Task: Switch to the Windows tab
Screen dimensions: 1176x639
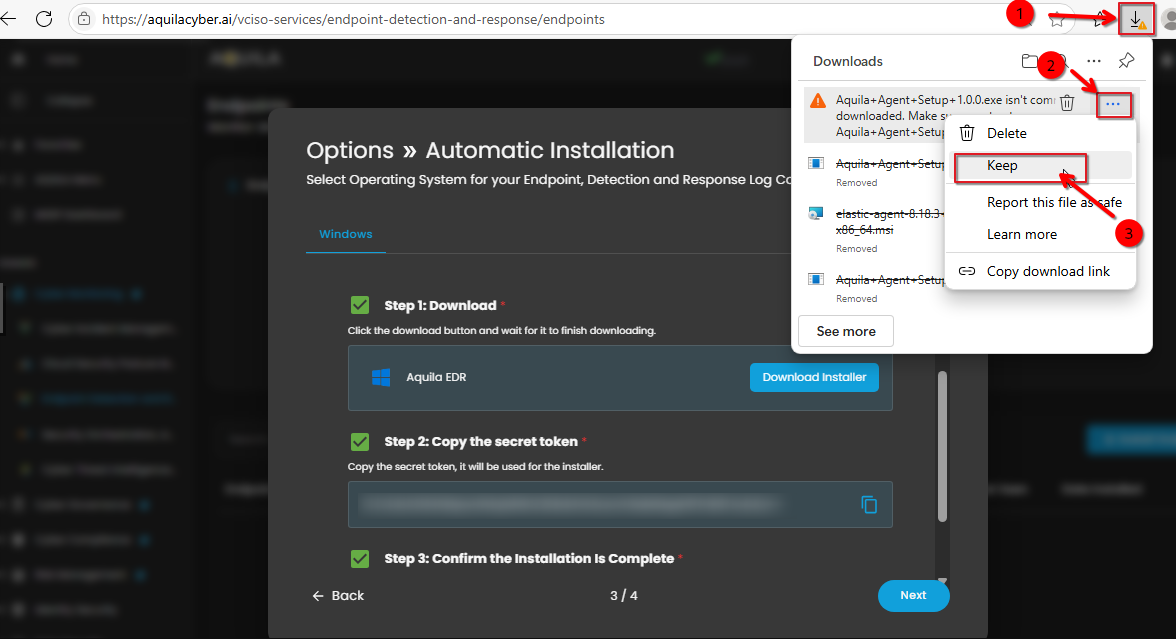Action: click(x=345, y=234)
